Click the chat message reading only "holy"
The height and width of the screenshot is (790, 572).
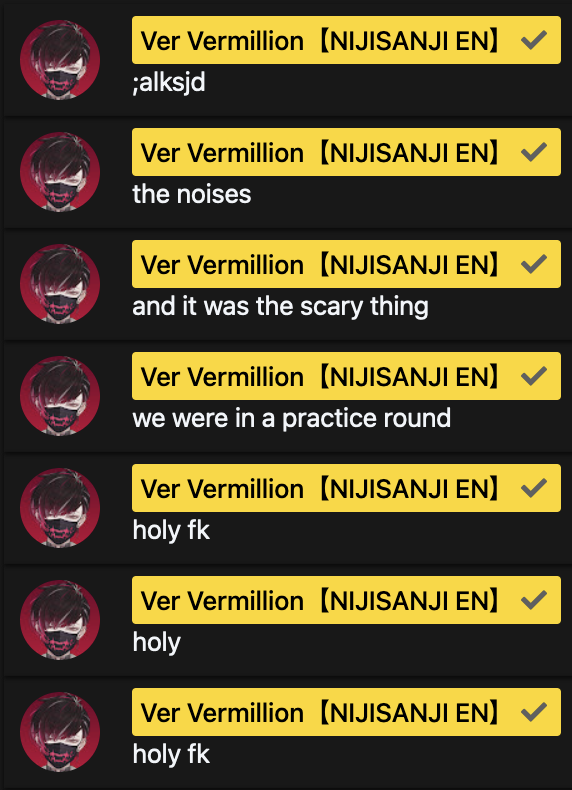156,642
